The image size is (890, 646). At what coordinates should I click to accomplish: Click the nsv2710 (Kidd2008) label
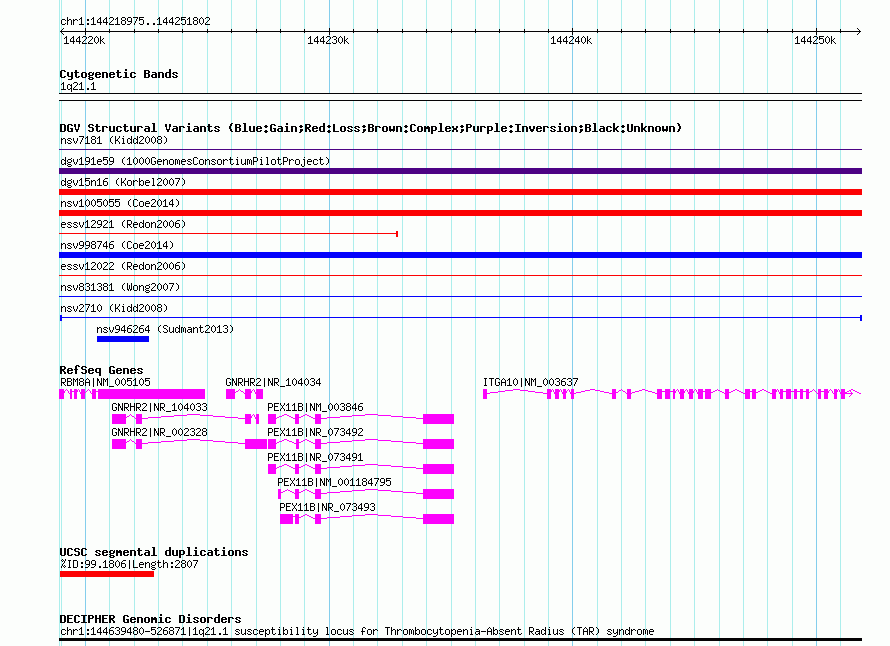tap(114, 308)
